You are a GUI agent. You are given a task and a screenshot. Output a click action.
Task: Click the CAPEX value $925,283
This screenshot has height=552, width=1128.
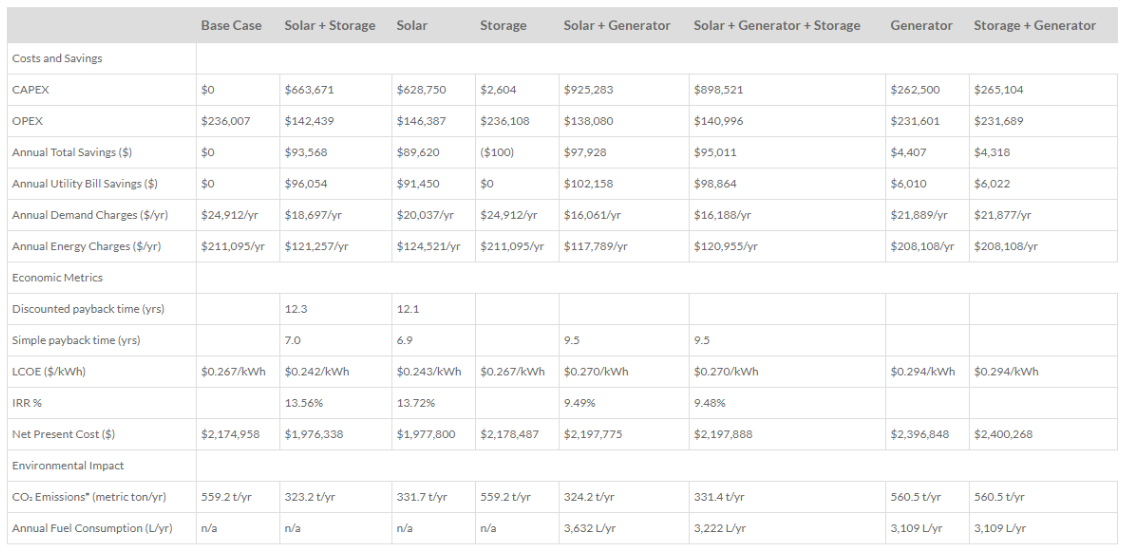588,90
